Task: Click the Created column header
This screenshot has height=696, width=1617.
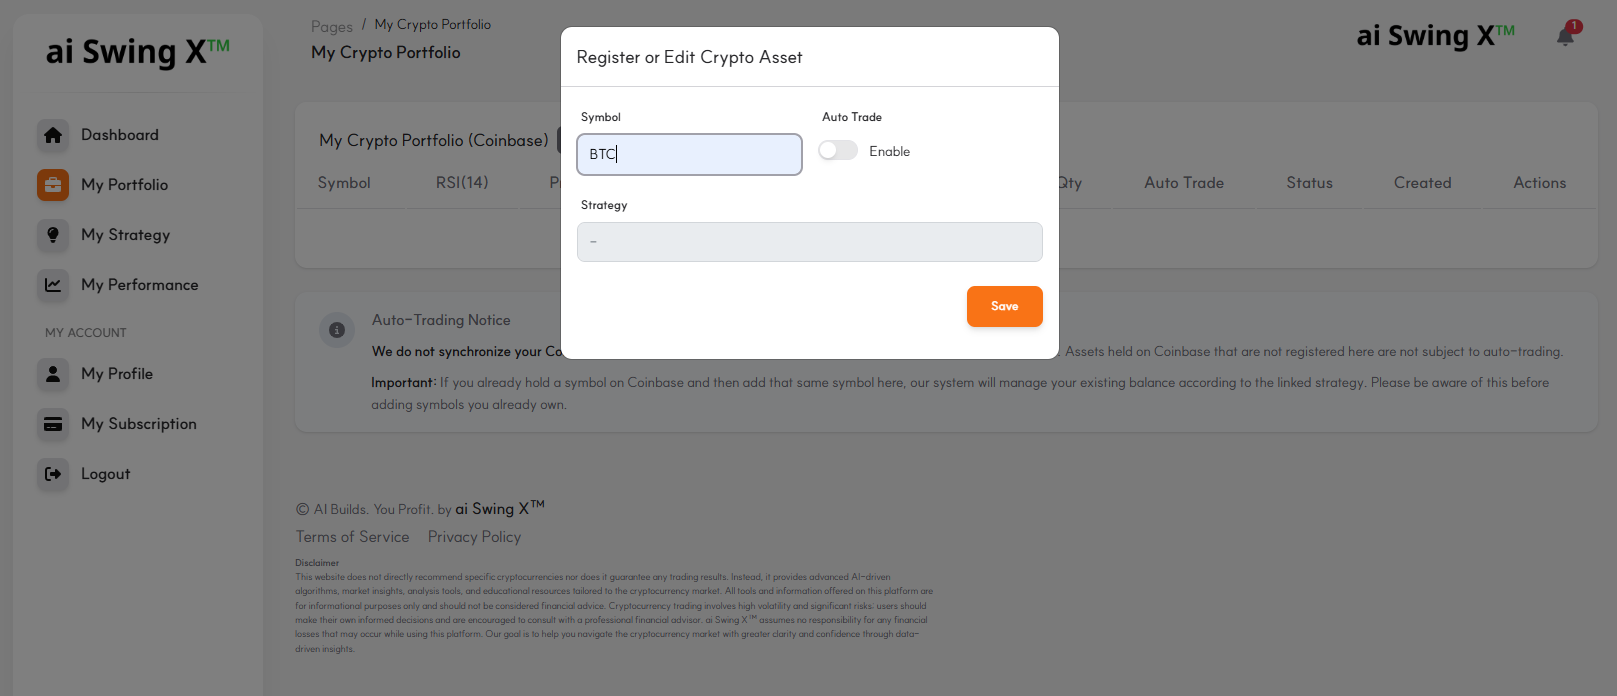Action: [1422, 183]
